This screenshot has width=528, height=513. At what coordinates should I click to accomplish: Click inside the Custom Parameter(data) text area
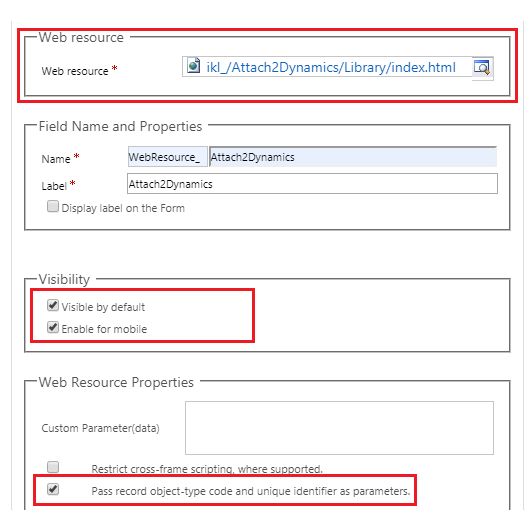tap(339, 428)
